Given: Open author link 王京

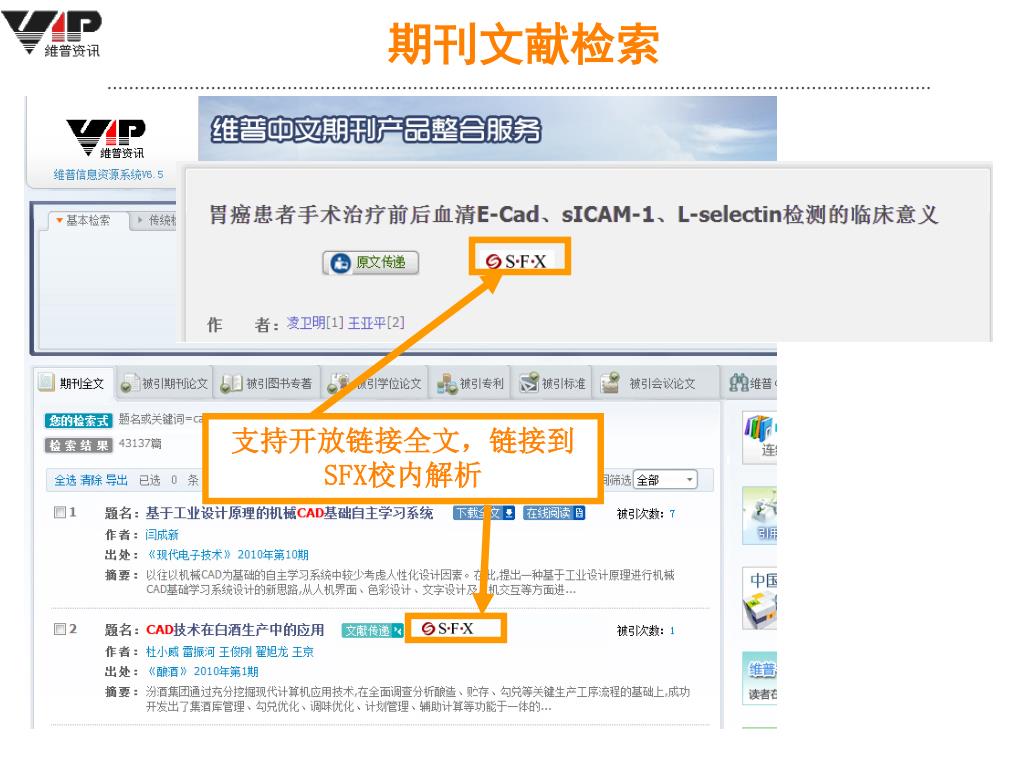Looking at the screenshot, I should (303, 652).
